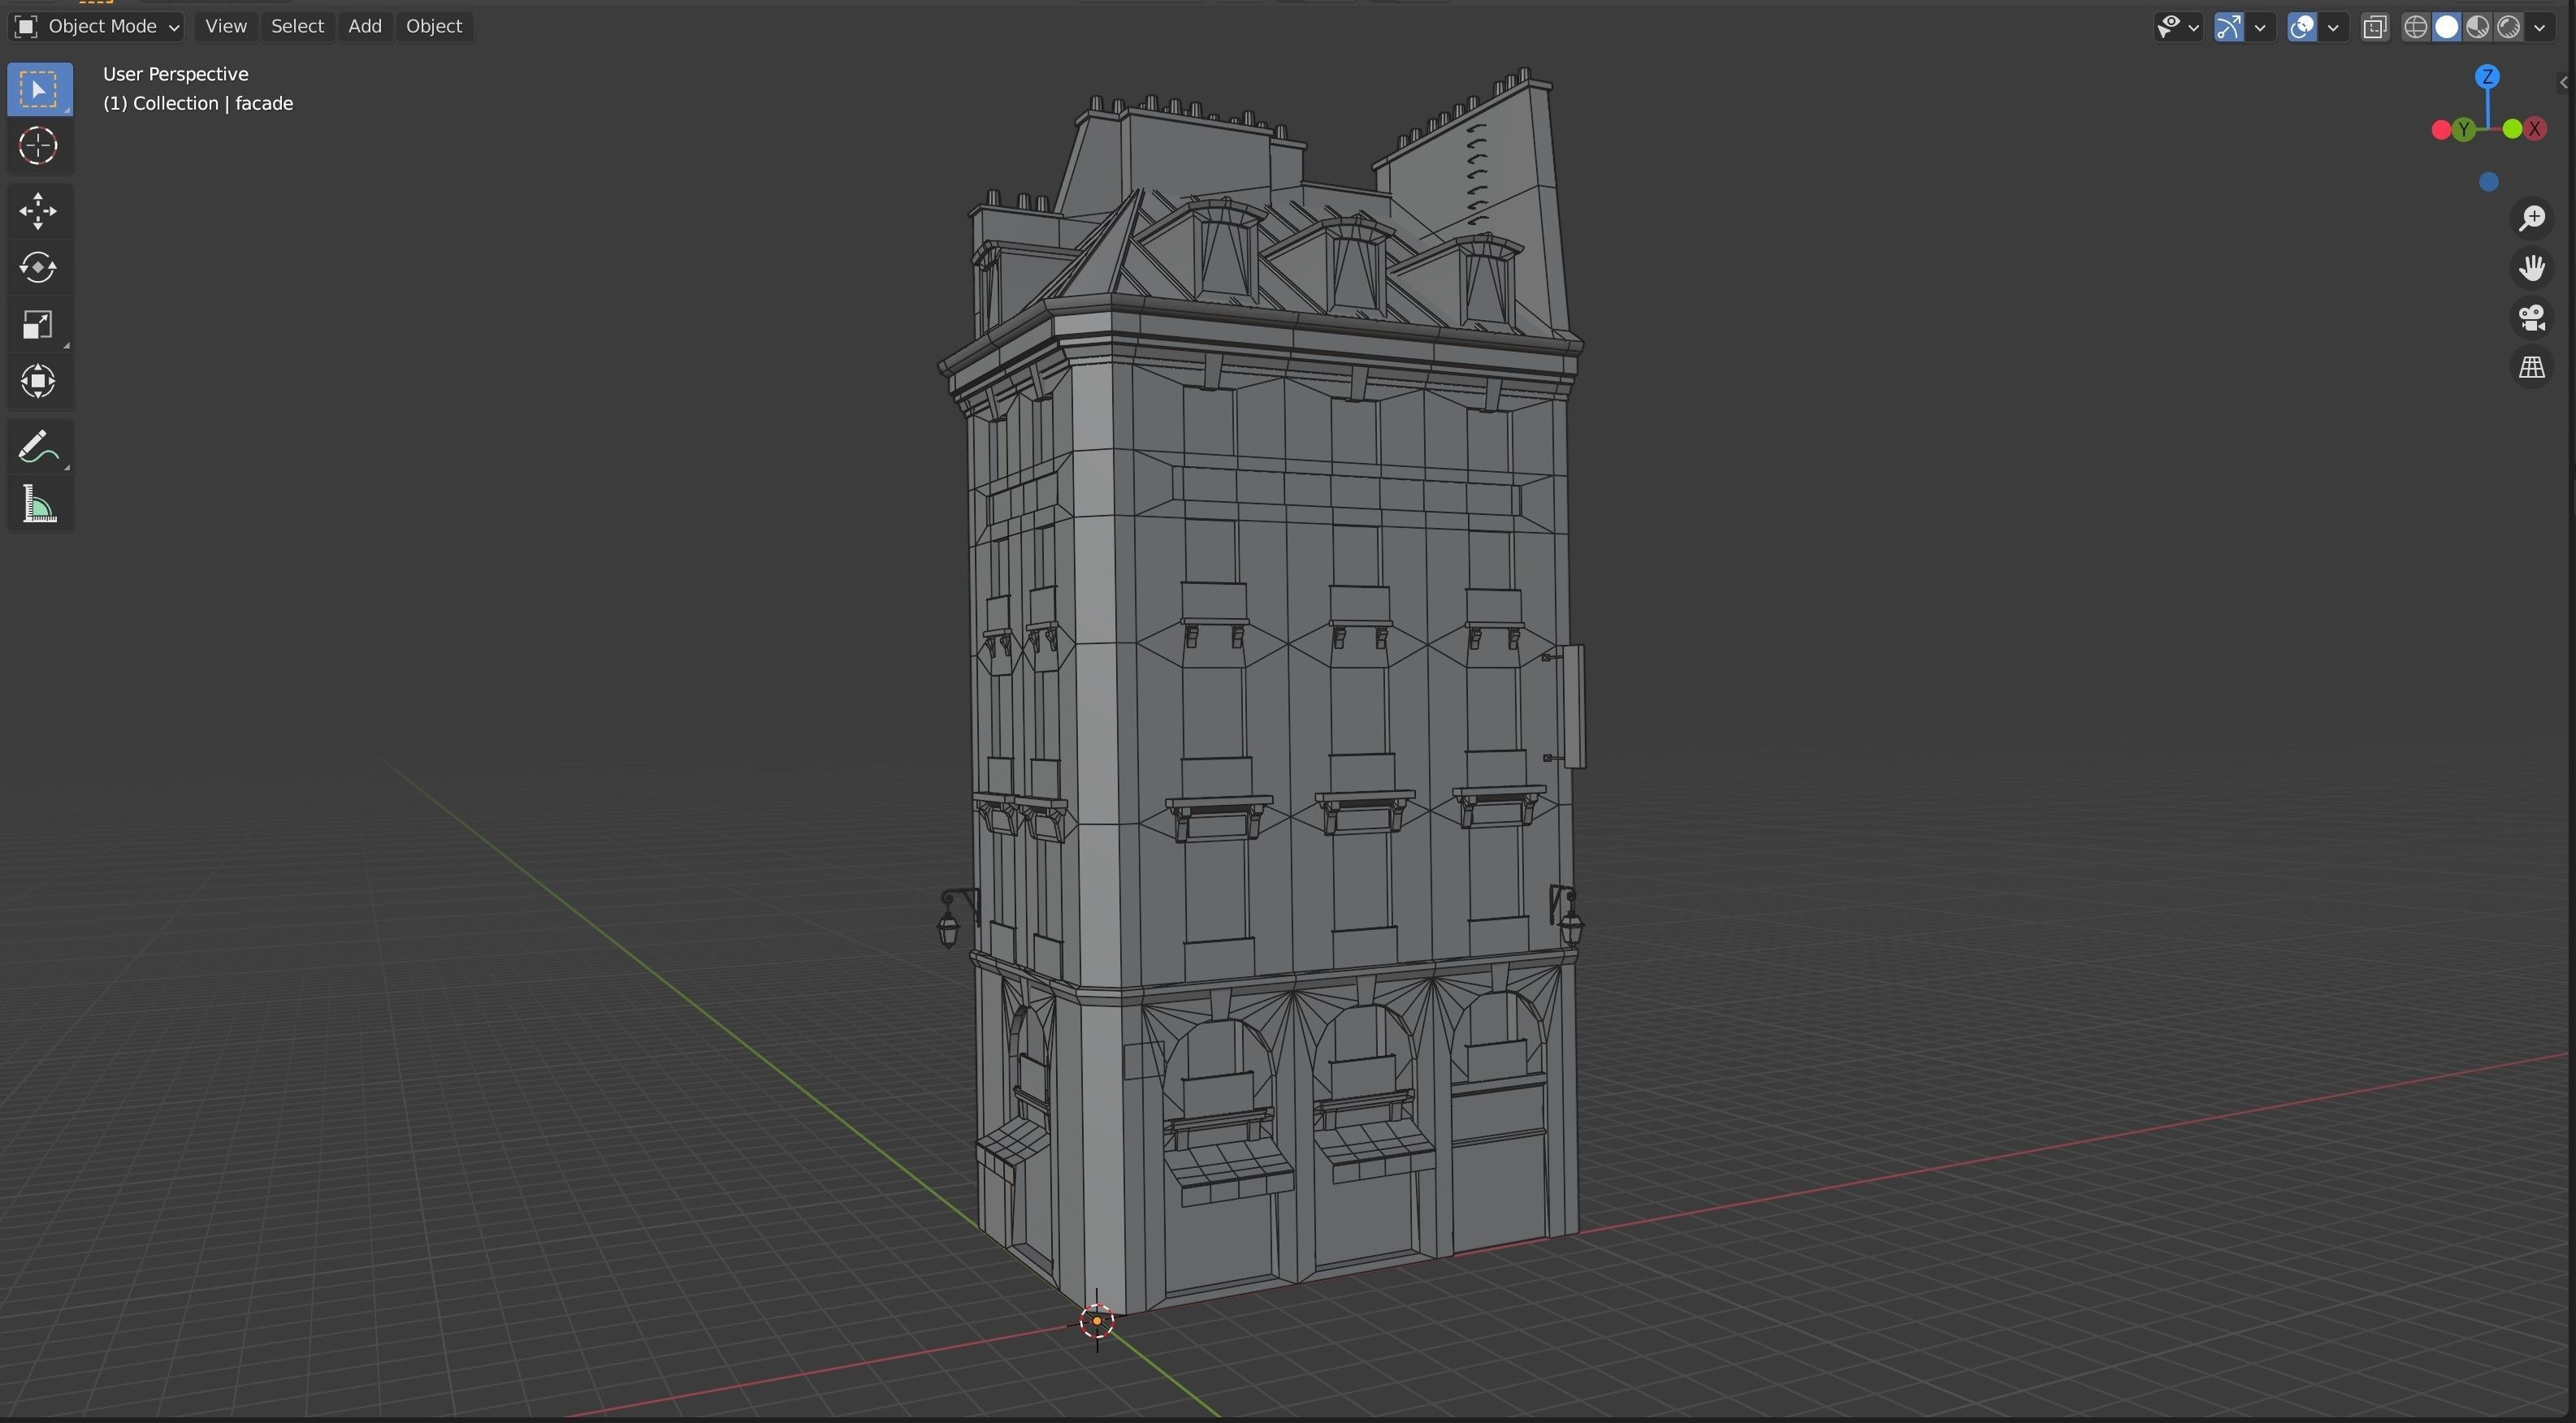Activate the 3D Cursor tool
This screenshot has height=1423, width=2576.
click(x=38, y=146)
